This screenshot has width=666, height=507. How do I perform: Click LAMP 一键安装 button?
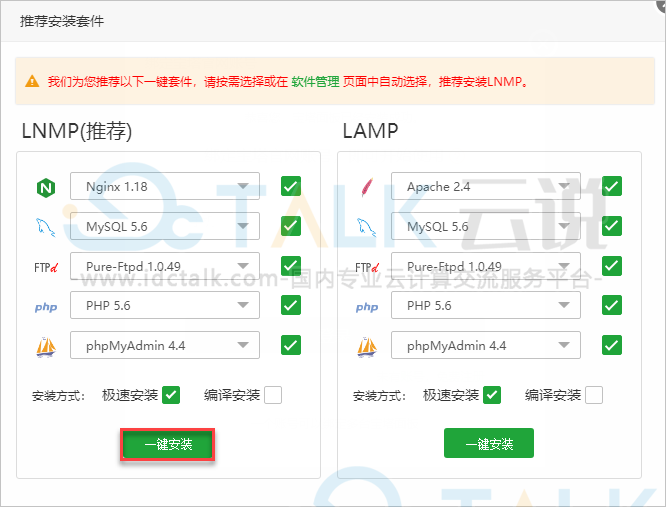click(x=489, y=443)
